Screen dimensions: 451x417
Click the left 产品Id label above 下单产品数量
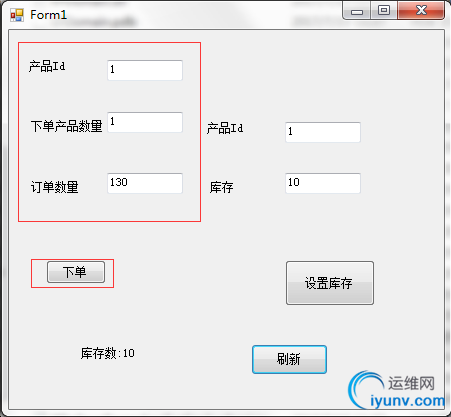(47, 66)
